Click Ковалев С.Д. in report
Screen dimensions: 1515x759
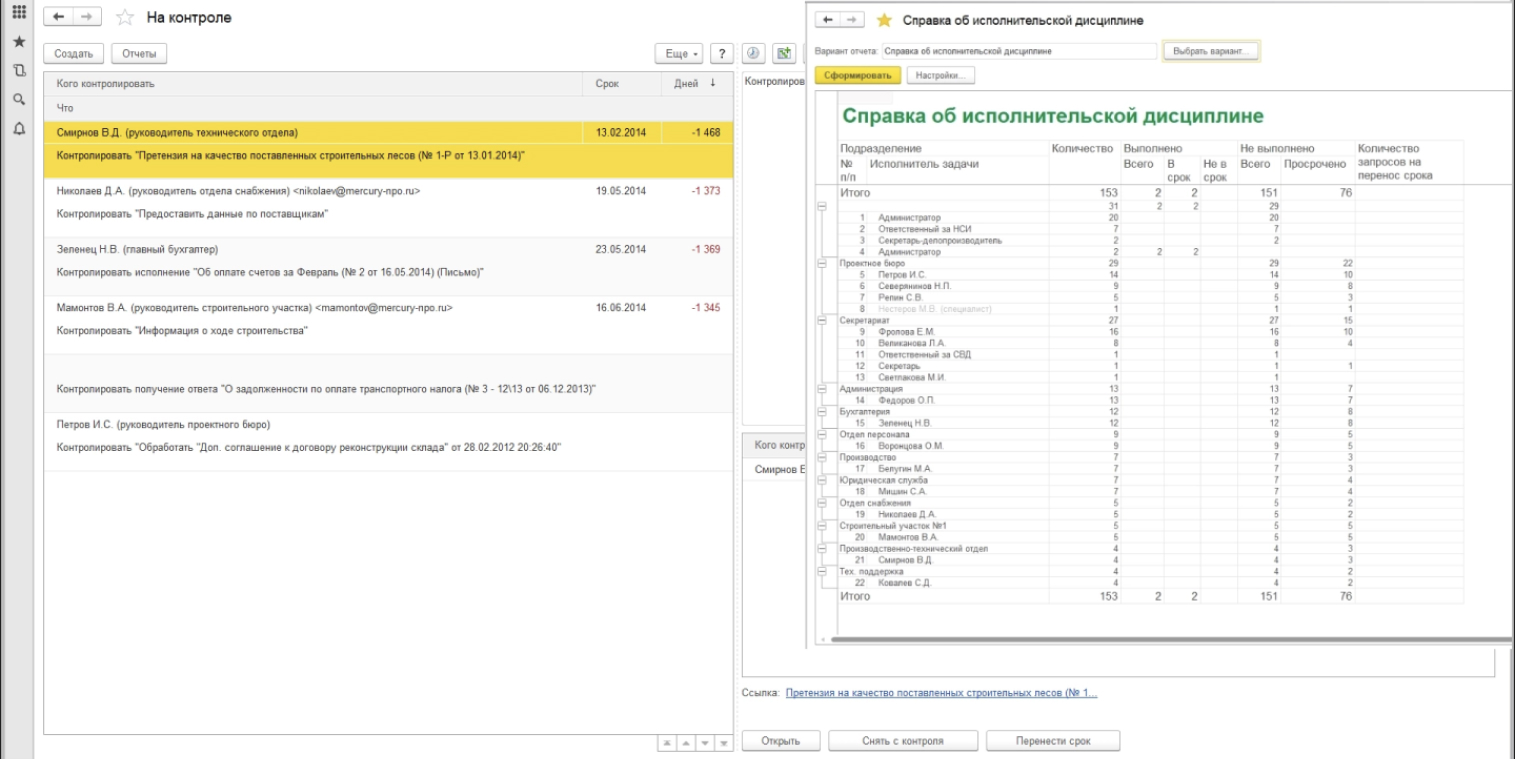pyautogui.click(x=904, y=582)
